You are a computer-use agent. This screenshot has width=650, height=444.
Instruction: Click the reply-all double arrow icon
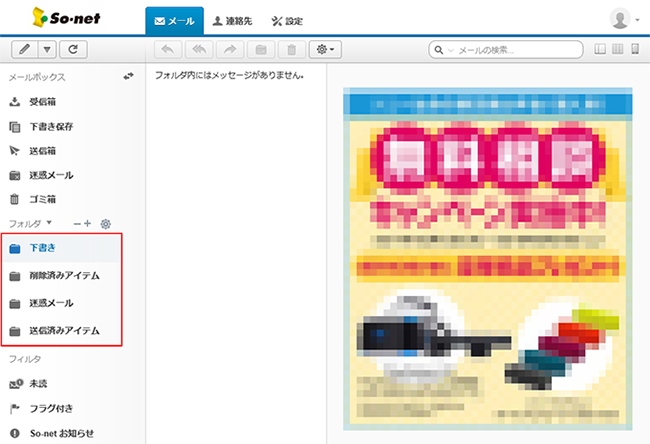coord(199,48)
